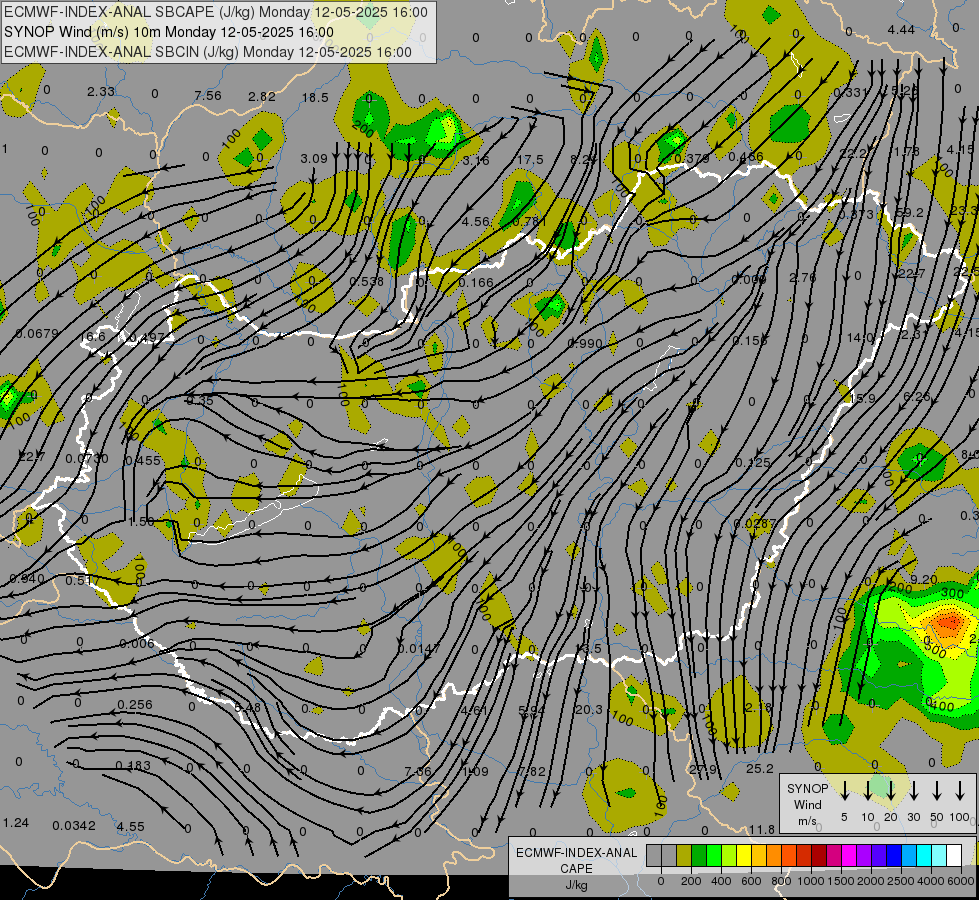This screenshot has width=979, height=900.
Task: Click the map value '18.5'
Action: [315, 97]
